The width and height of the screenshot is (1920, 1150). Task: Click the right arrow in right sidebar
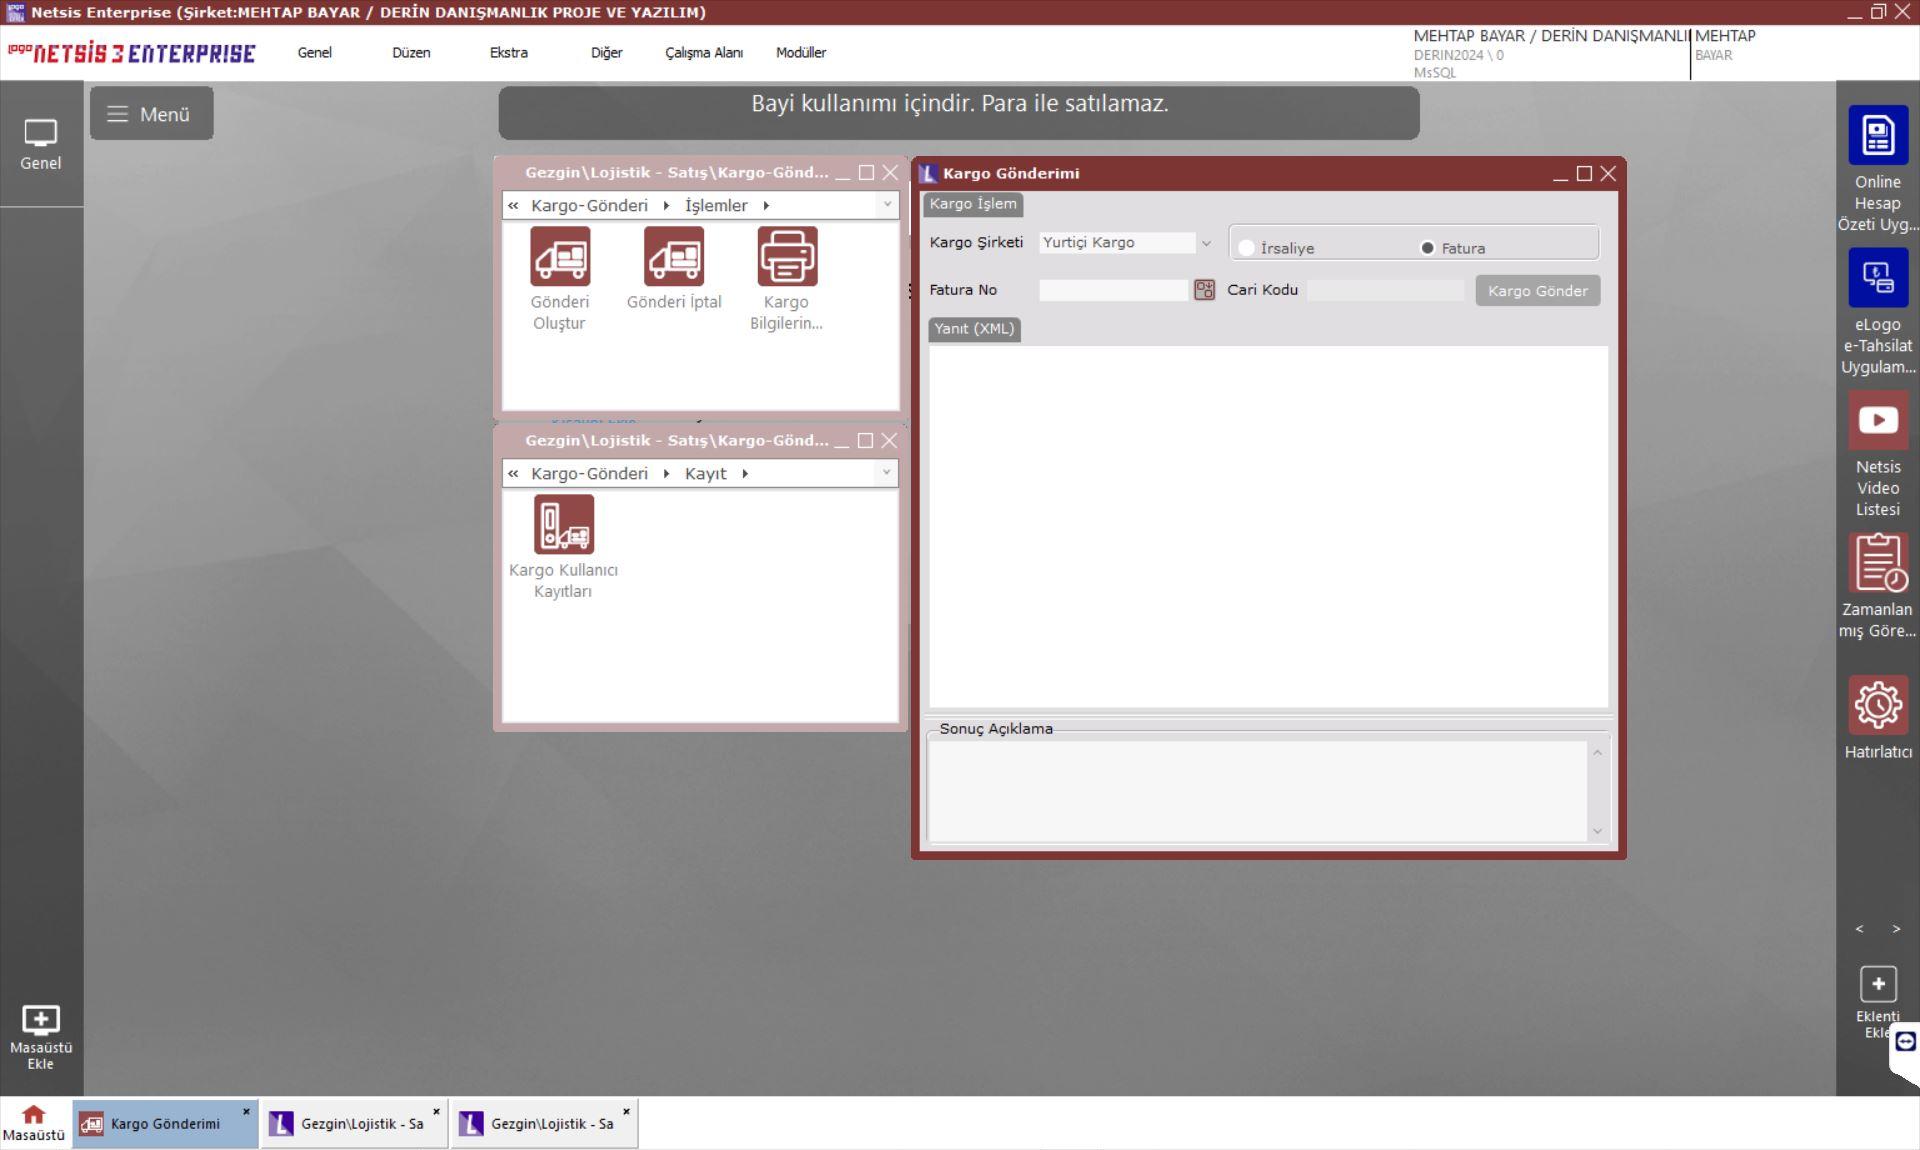1896,929
